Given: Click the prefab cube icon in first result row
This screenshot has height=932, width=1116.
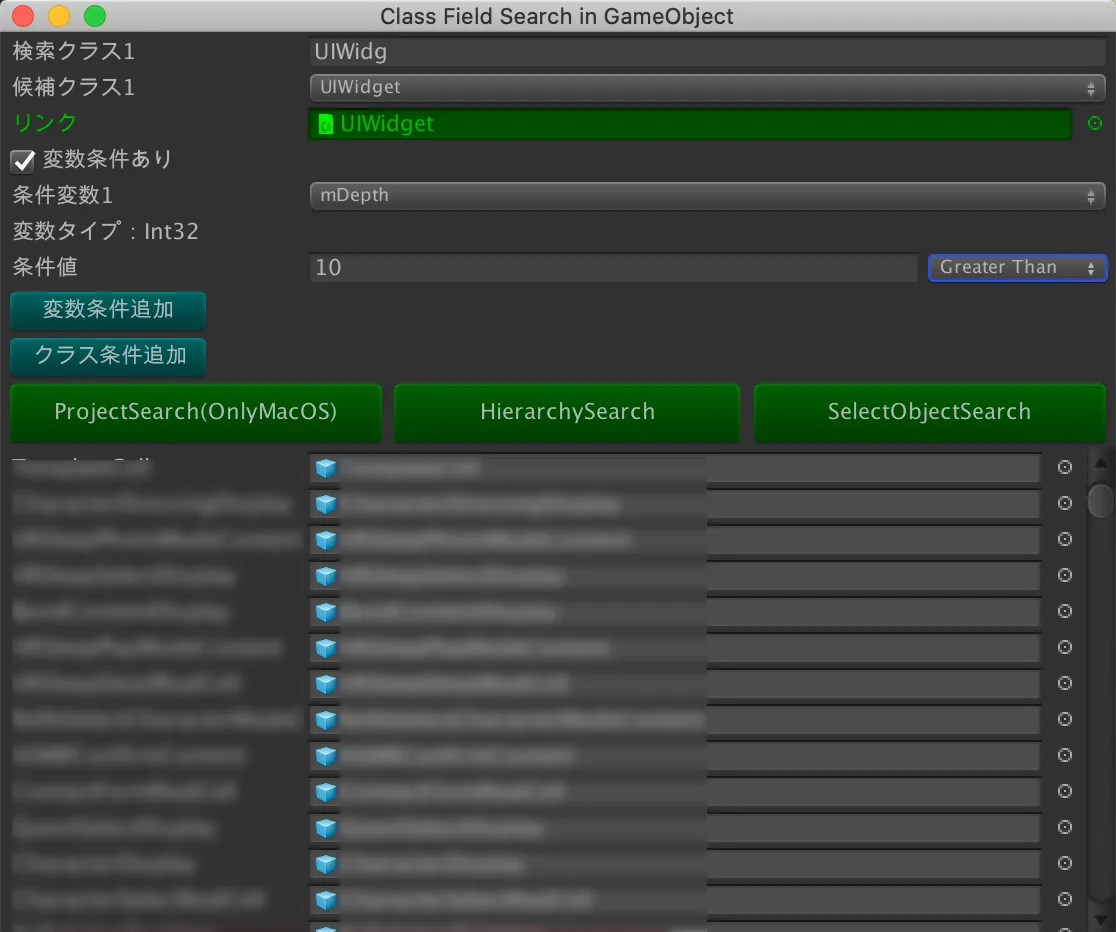Looking at the screenshot, I should click(x=325, y=467).
